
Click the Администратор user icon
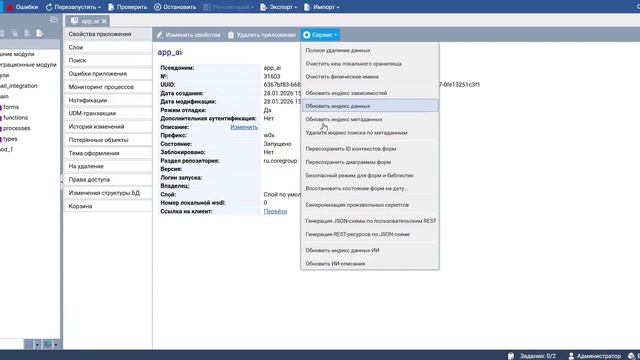[x=571, y=356]
